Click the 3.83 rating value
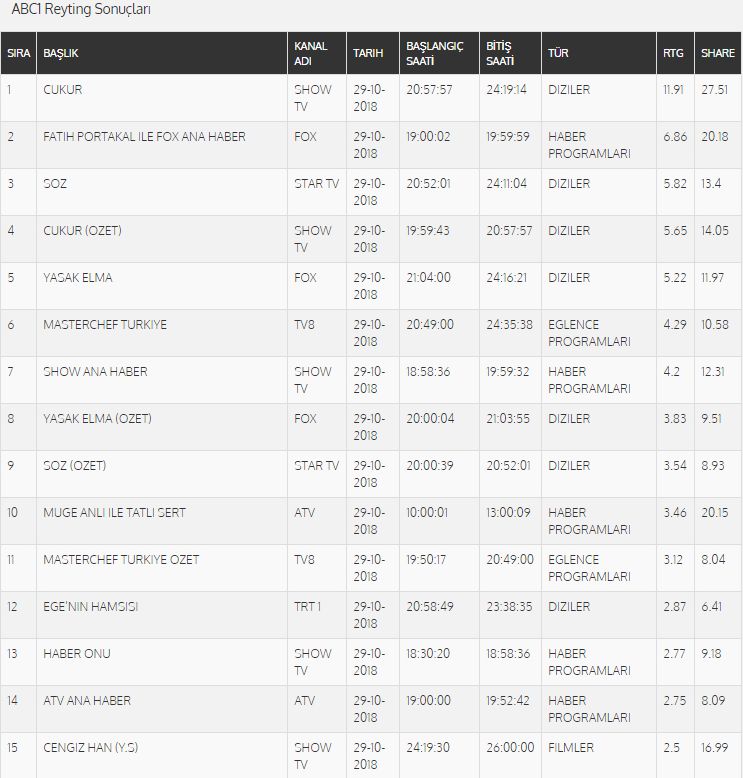 point(675,419)
